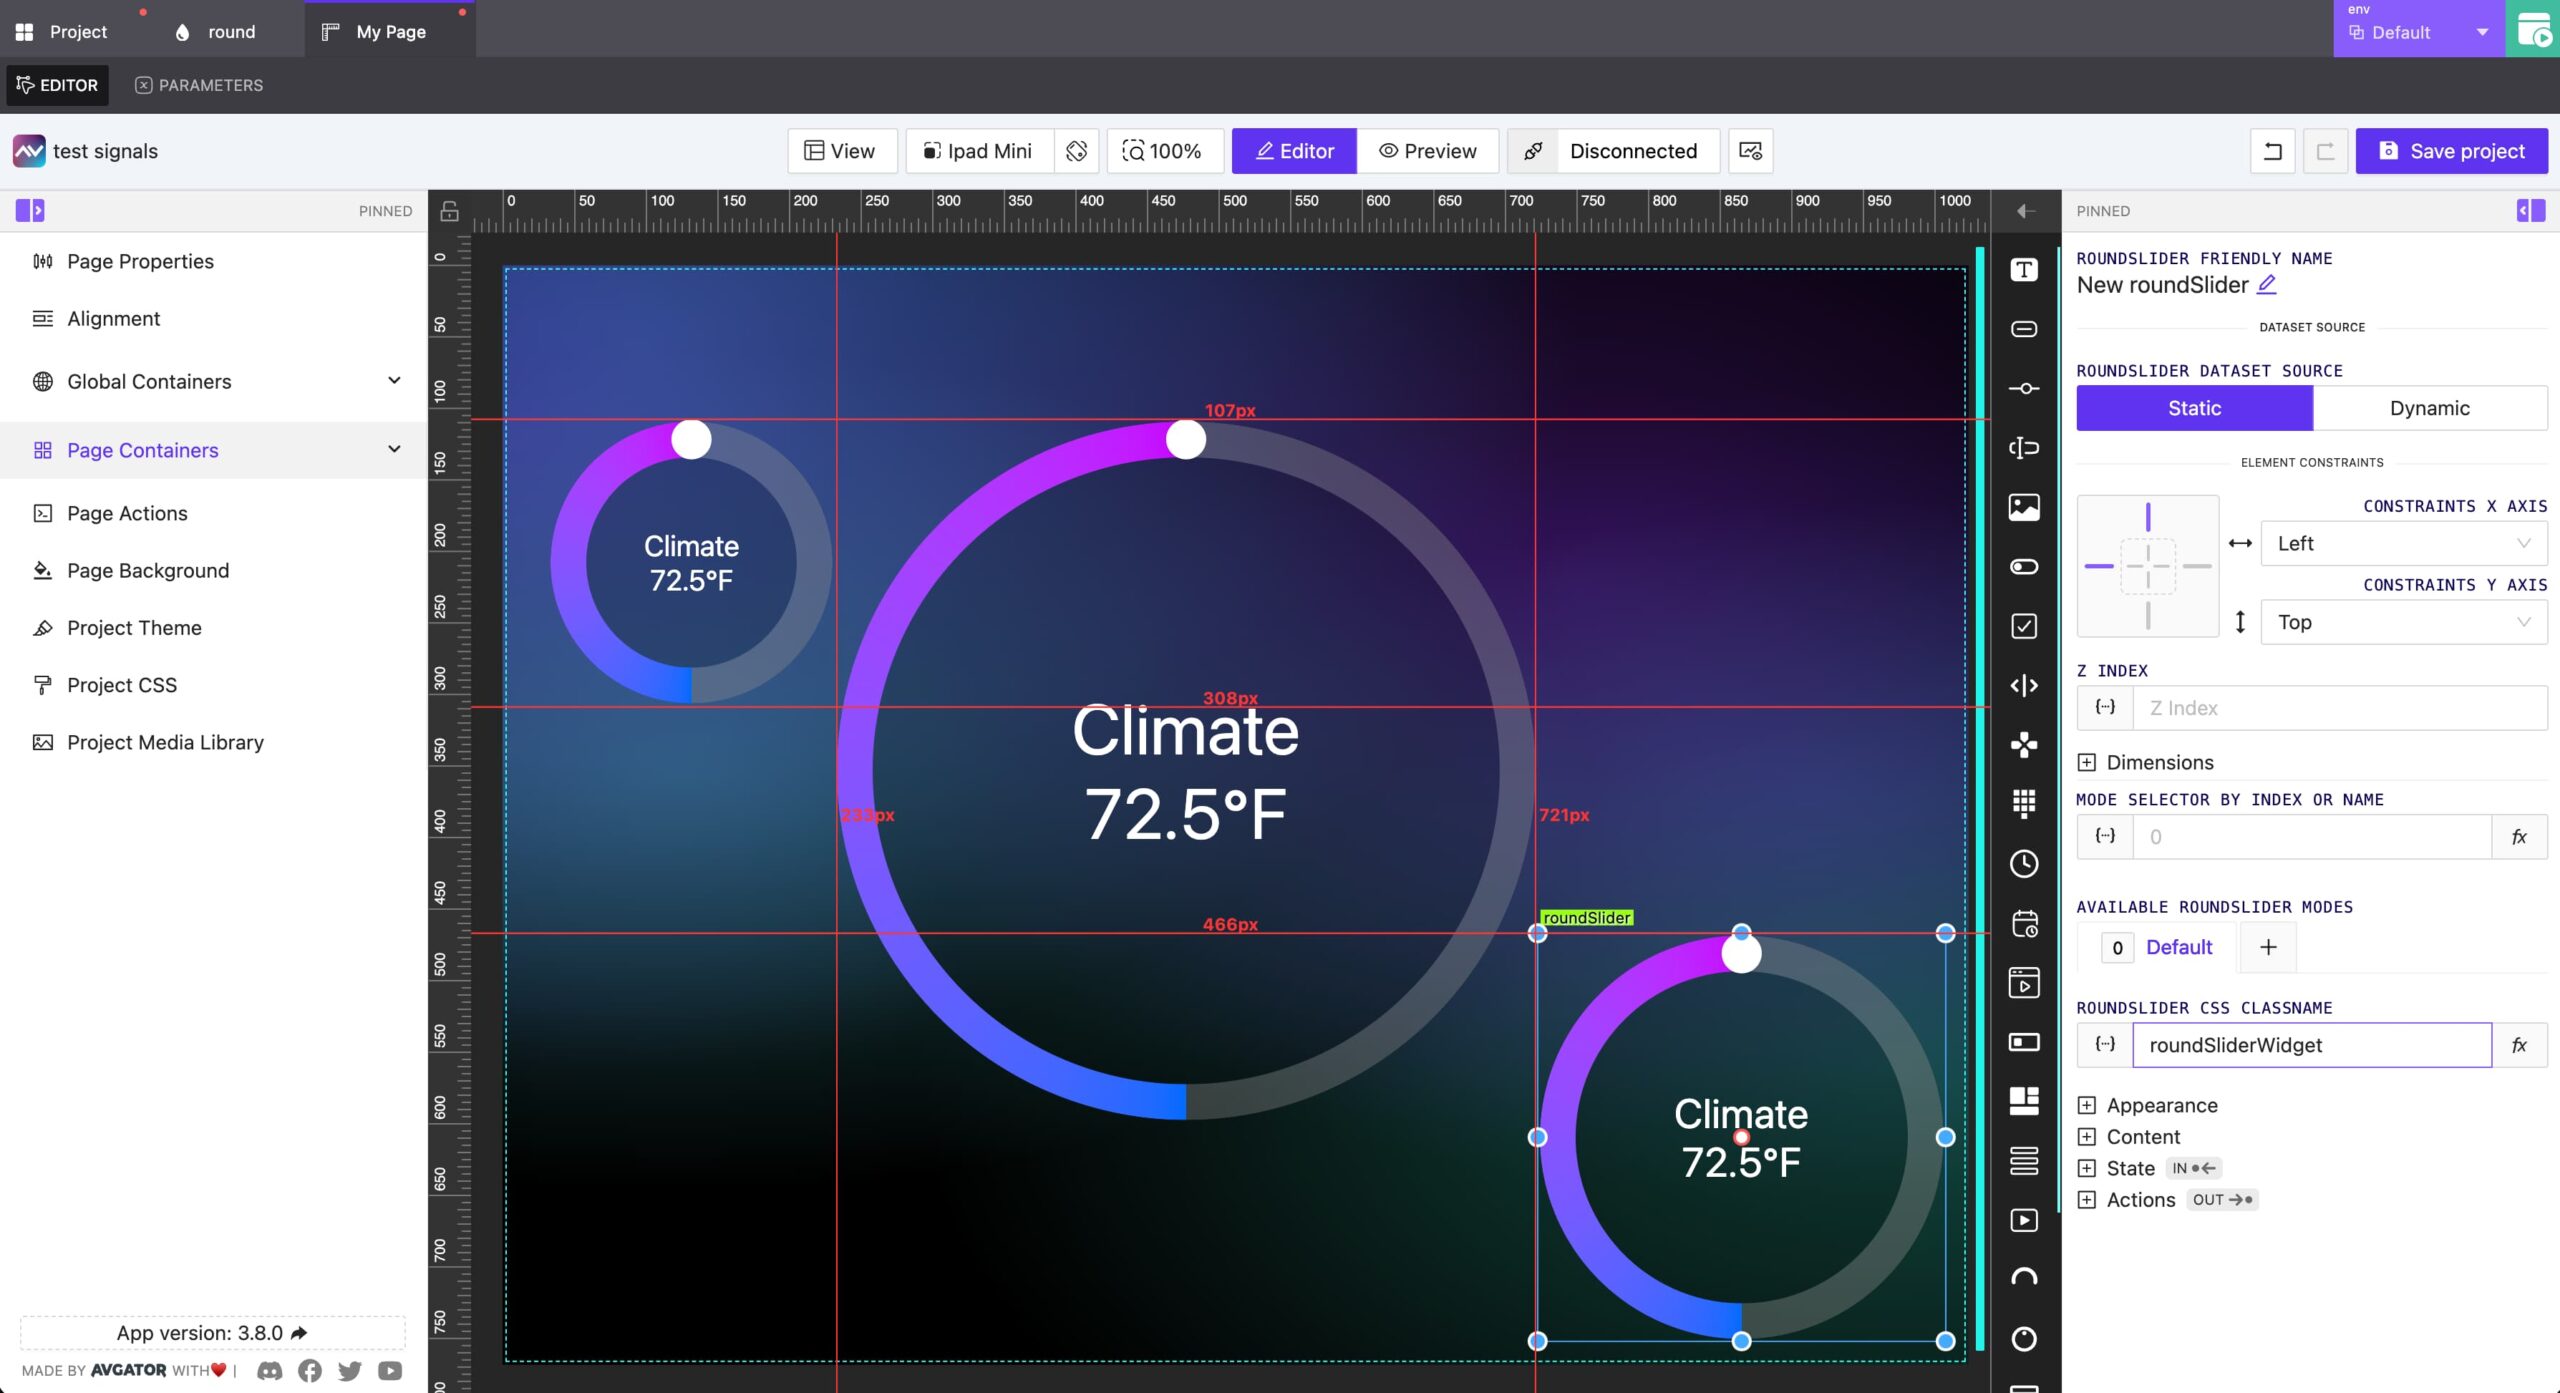
Task: Select Static dataset source
Action: [x=2194, y=408]
